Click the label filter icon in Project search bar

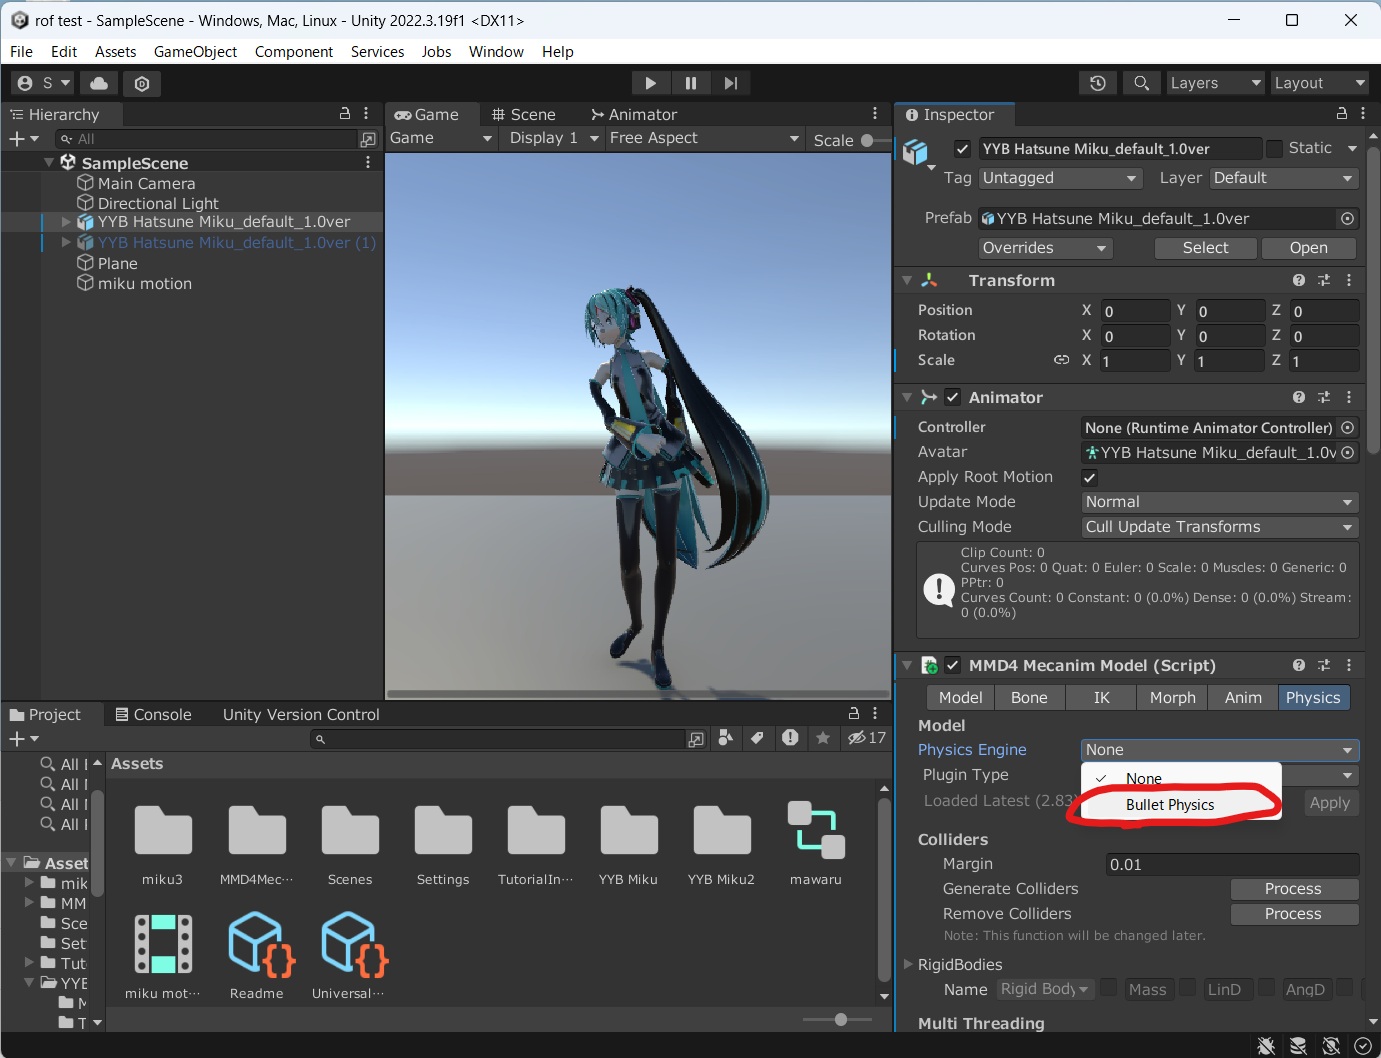pyautogui.click(x=758, y=738)
